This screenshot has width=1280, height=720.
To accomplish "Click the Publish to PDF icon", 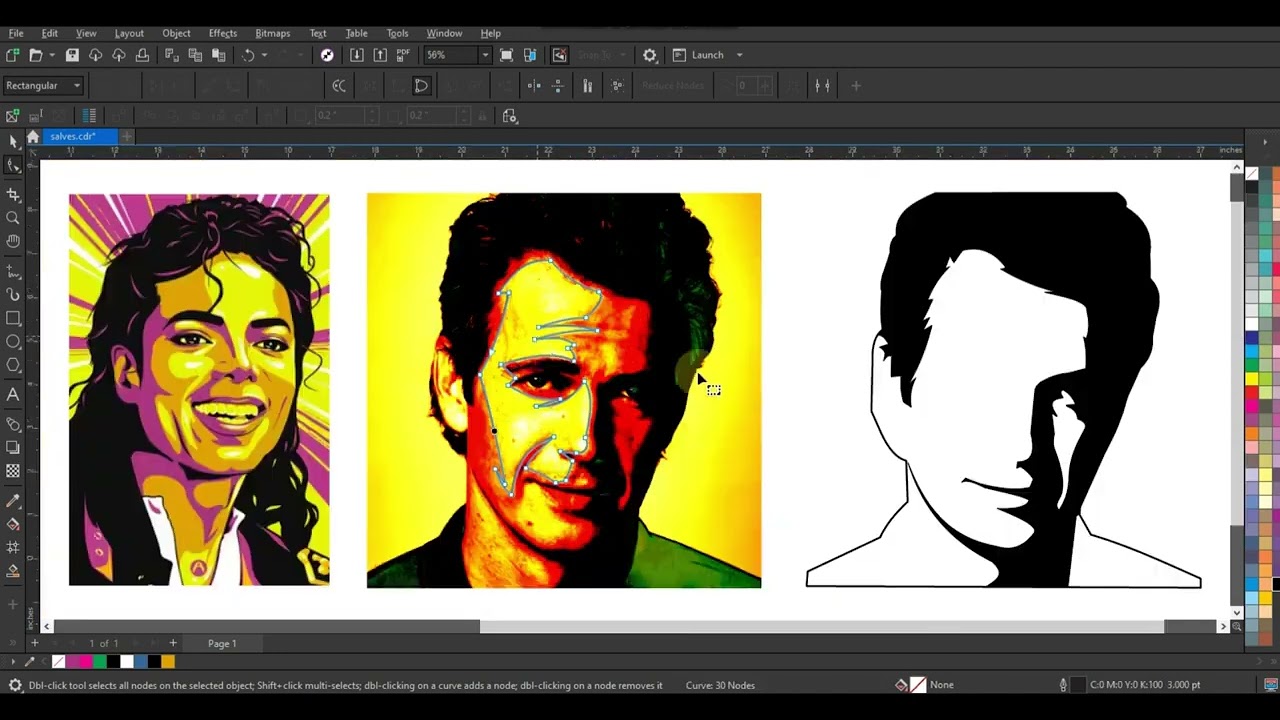I will [403, 55].
